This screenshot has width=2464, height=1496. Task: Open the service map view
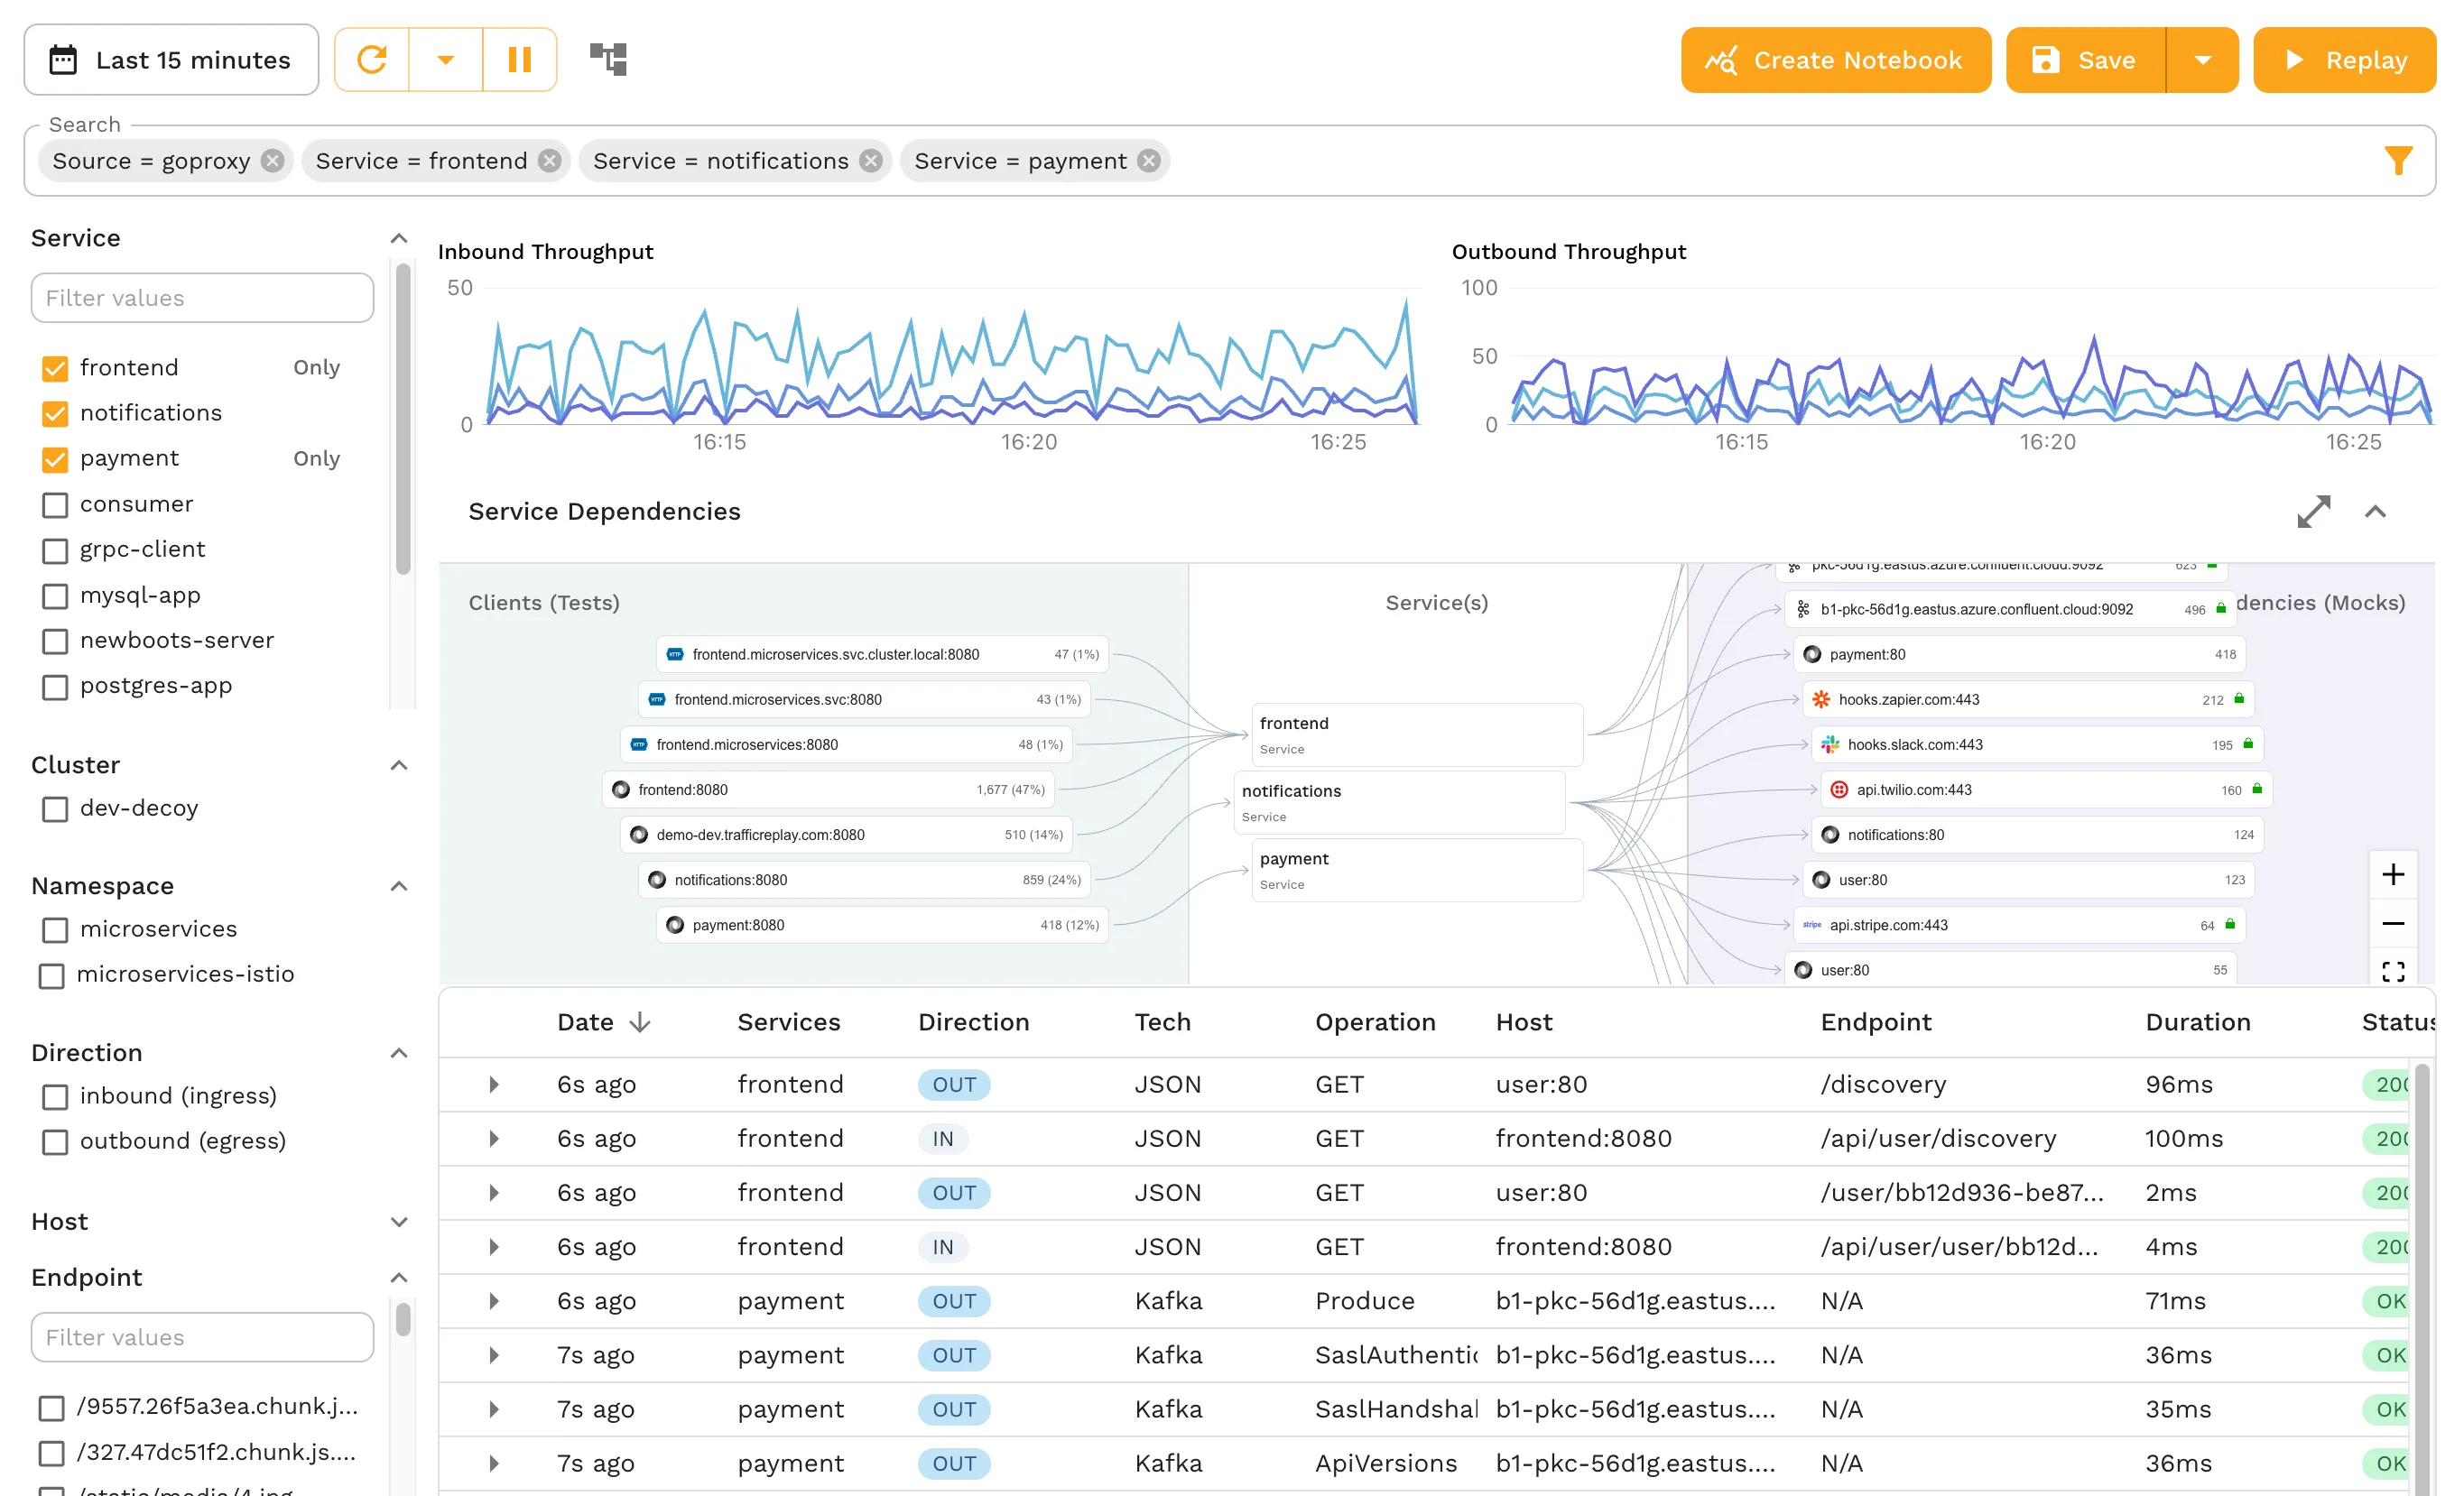pos(608,59)
